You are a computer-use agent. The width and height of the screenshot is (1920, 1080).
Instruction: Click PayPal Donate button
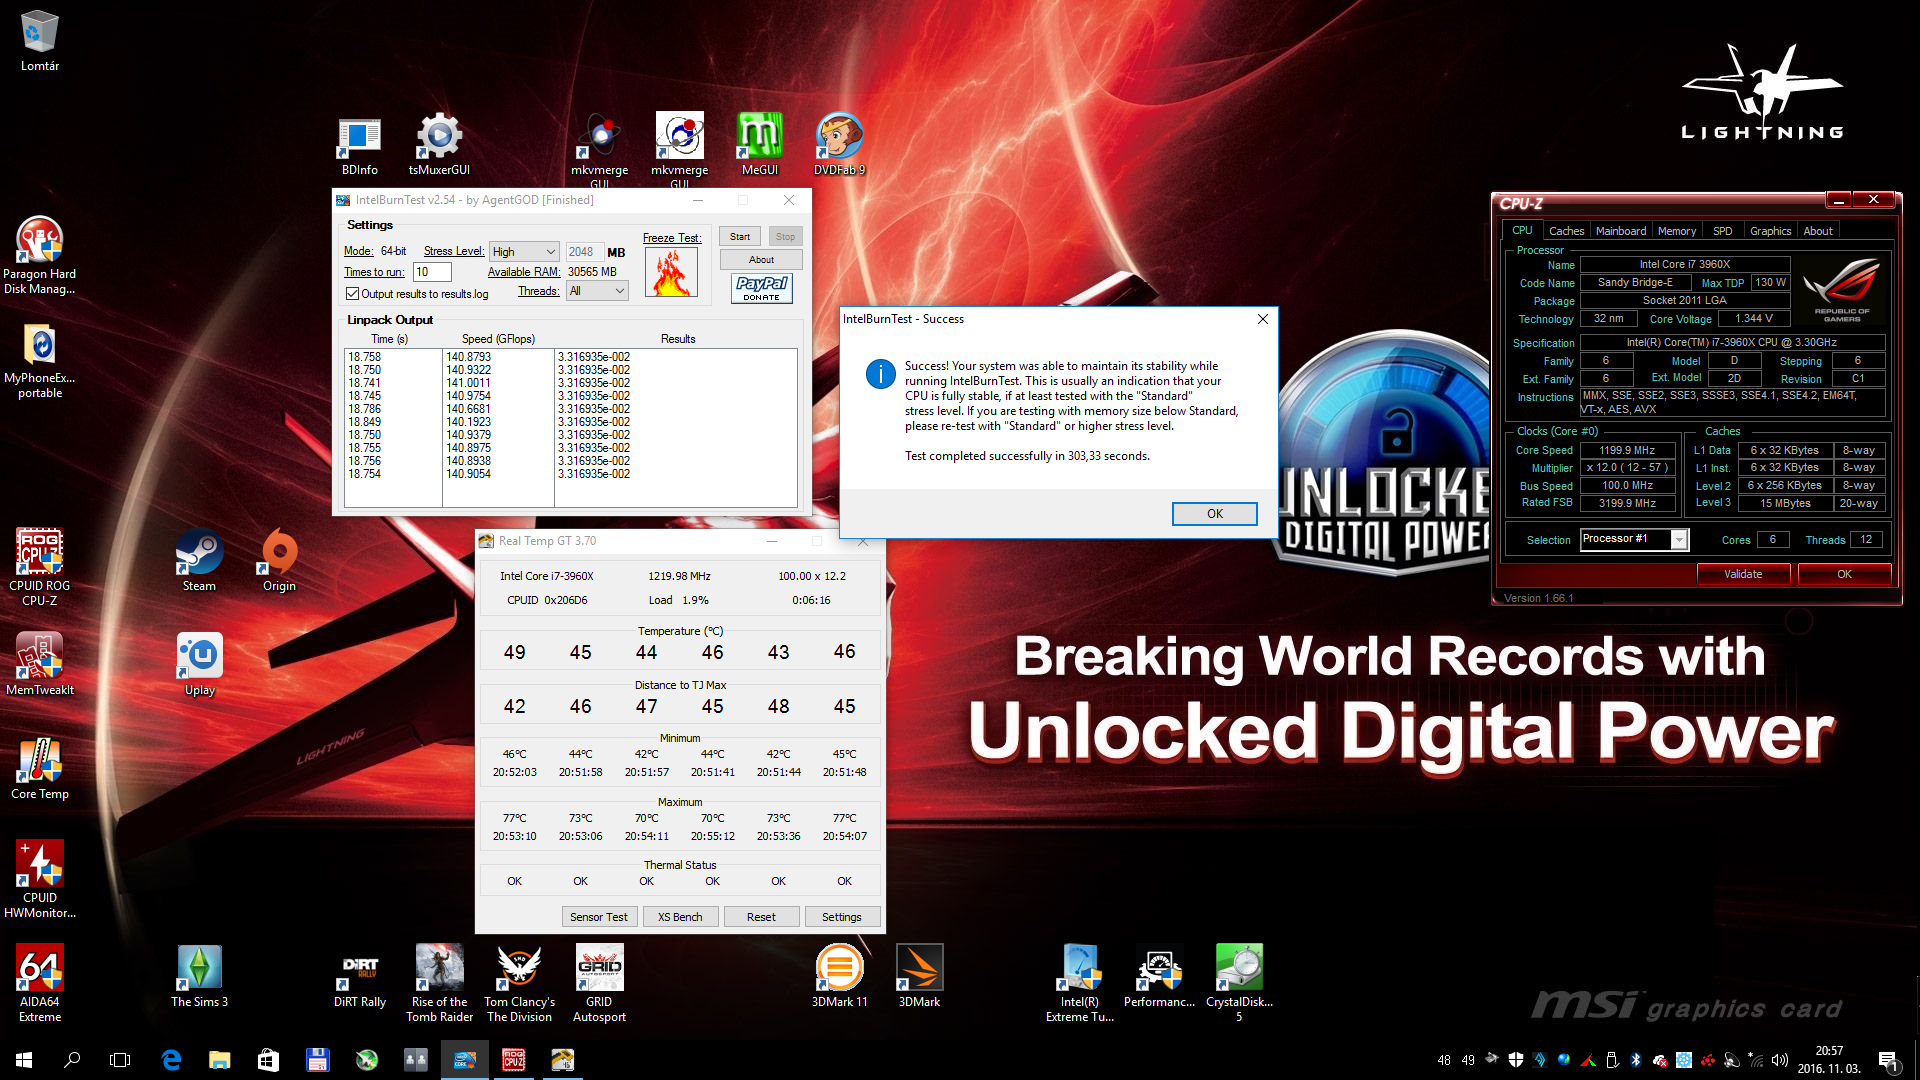tap(762, 288)
